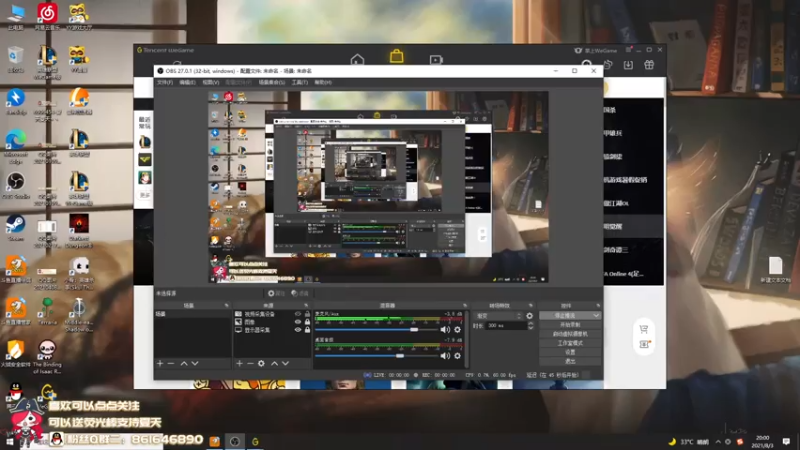Open Windows Start button on taskbar
The height and width of the screenshot is (450, 800).
click(10, 441)
